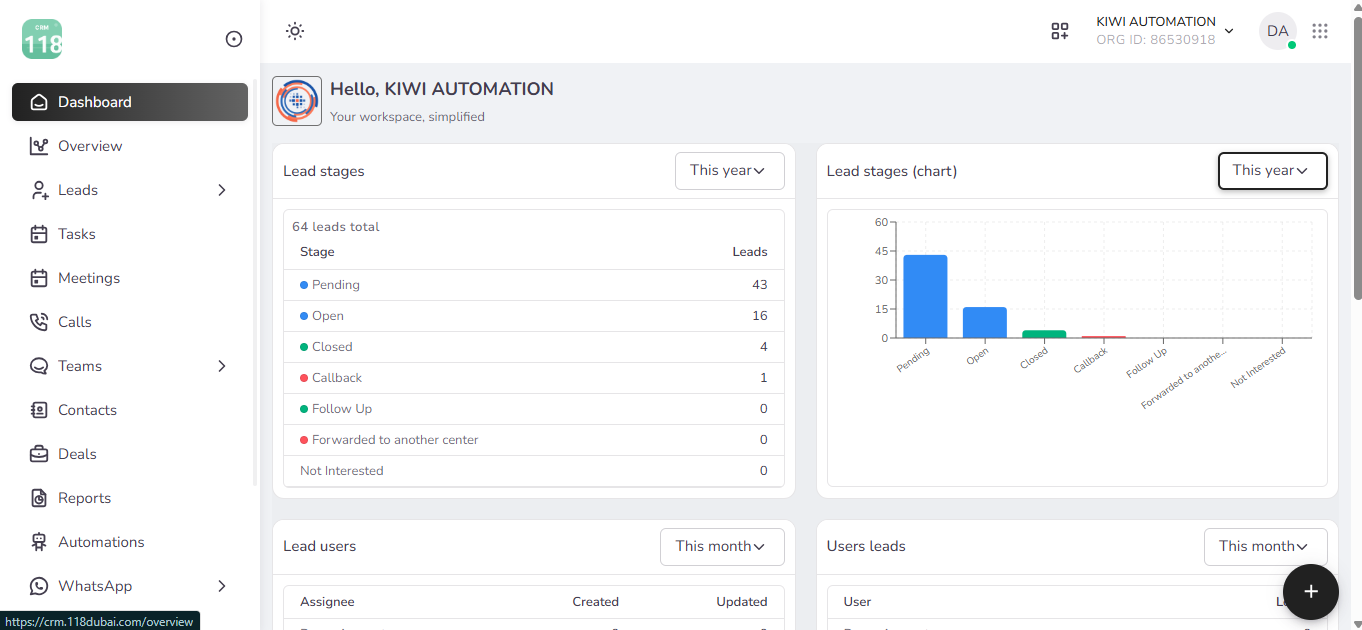
Task: Click the Forwarded to another center row
Action: click(x=534, y=440)
